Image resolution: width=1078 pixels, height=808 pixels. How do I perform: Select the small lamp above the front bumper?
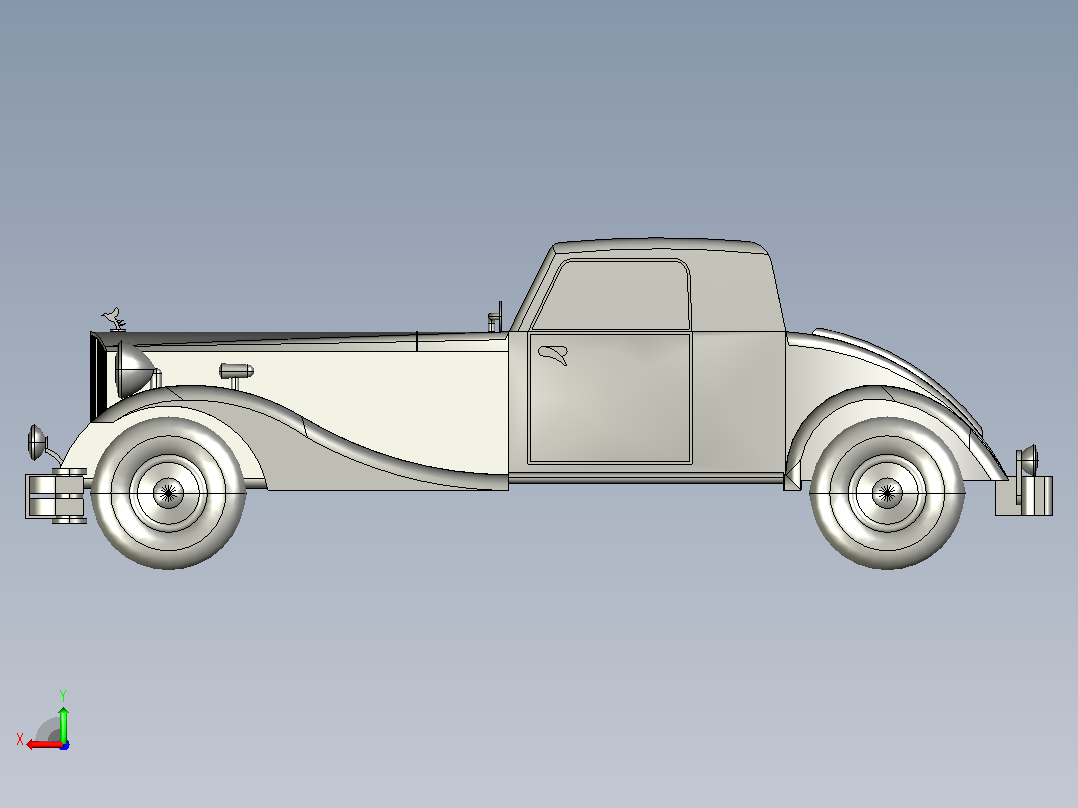37,442
